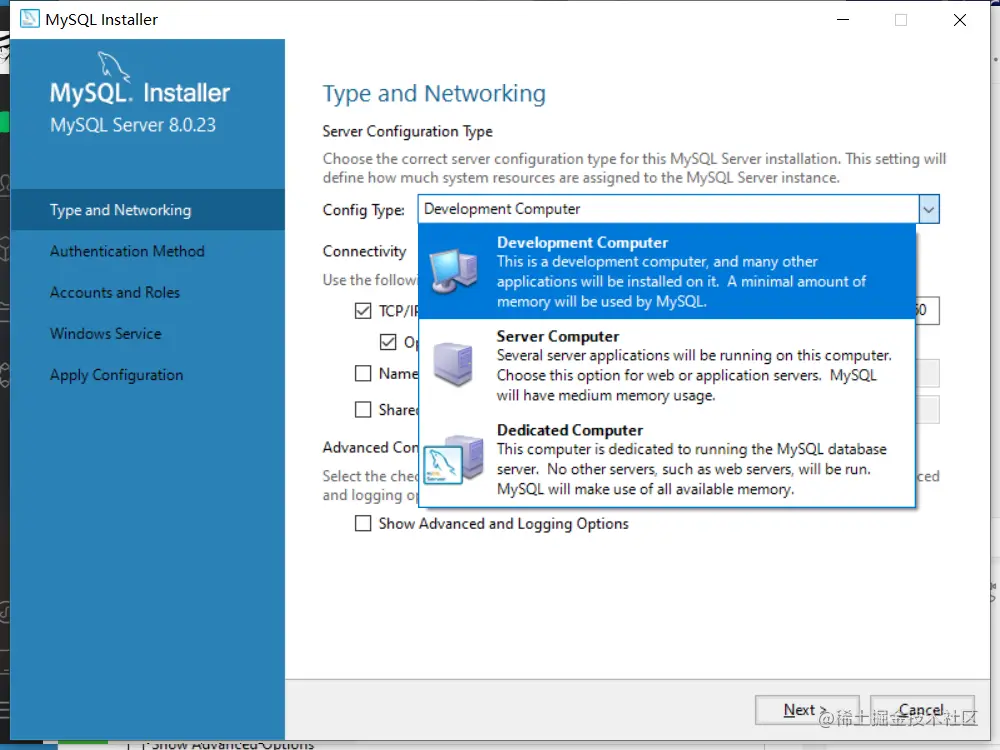Click the MySQL dolphin logo in sidebar
This screenshot has width=1000, height=750.
114,67
